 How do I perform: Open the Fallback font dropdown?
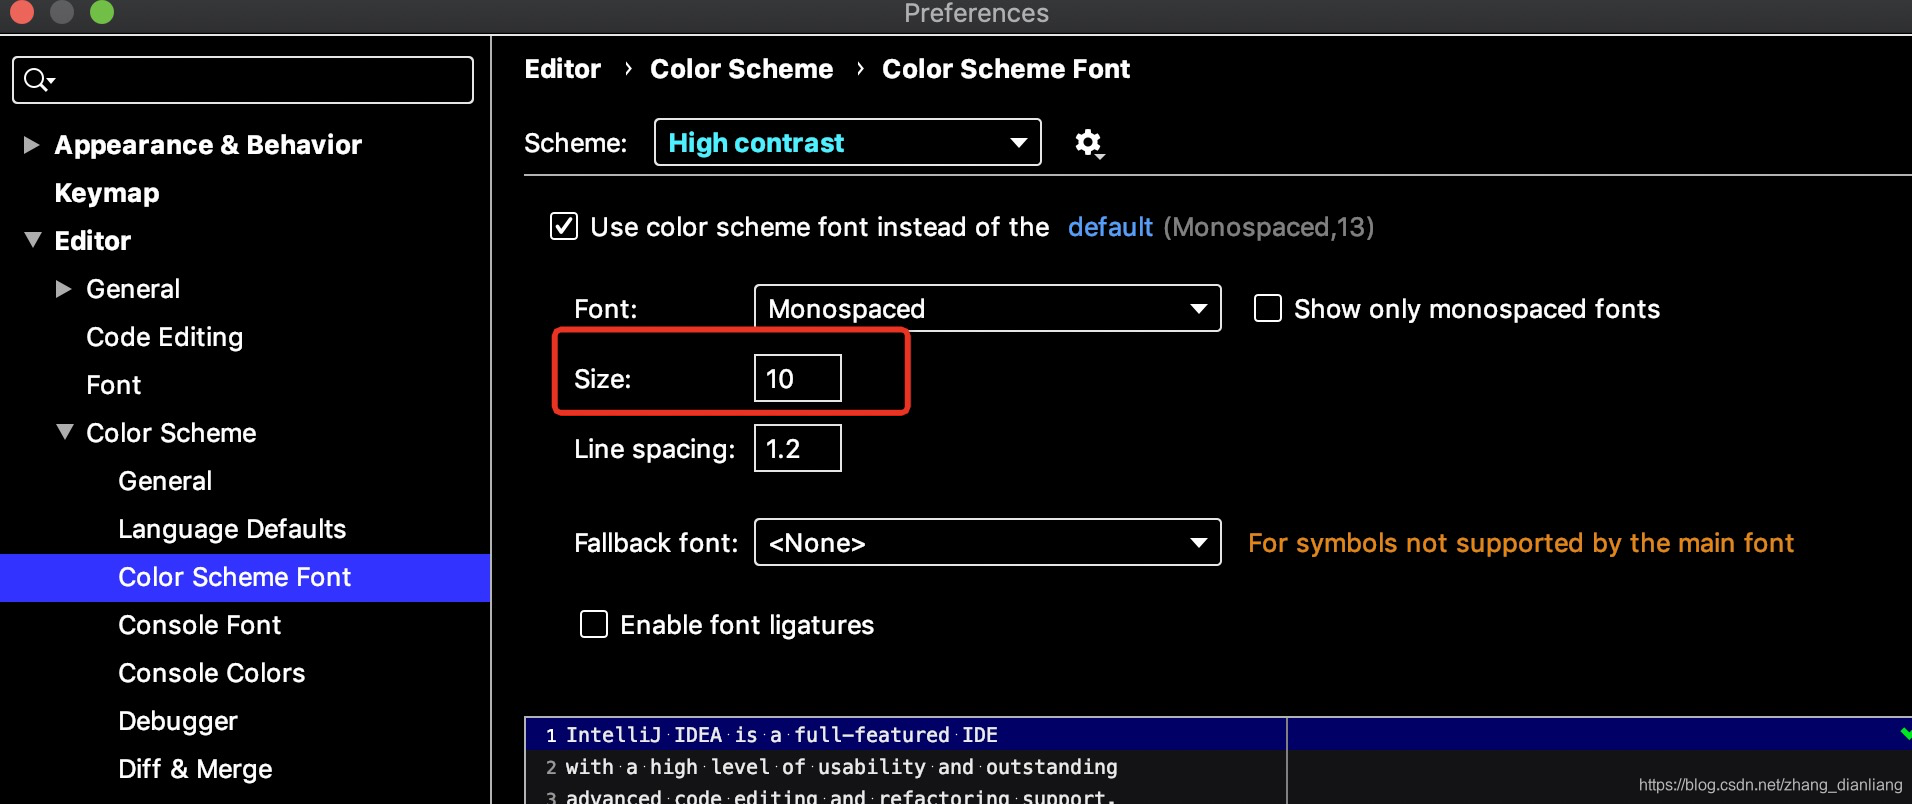[x=987, y=542]
